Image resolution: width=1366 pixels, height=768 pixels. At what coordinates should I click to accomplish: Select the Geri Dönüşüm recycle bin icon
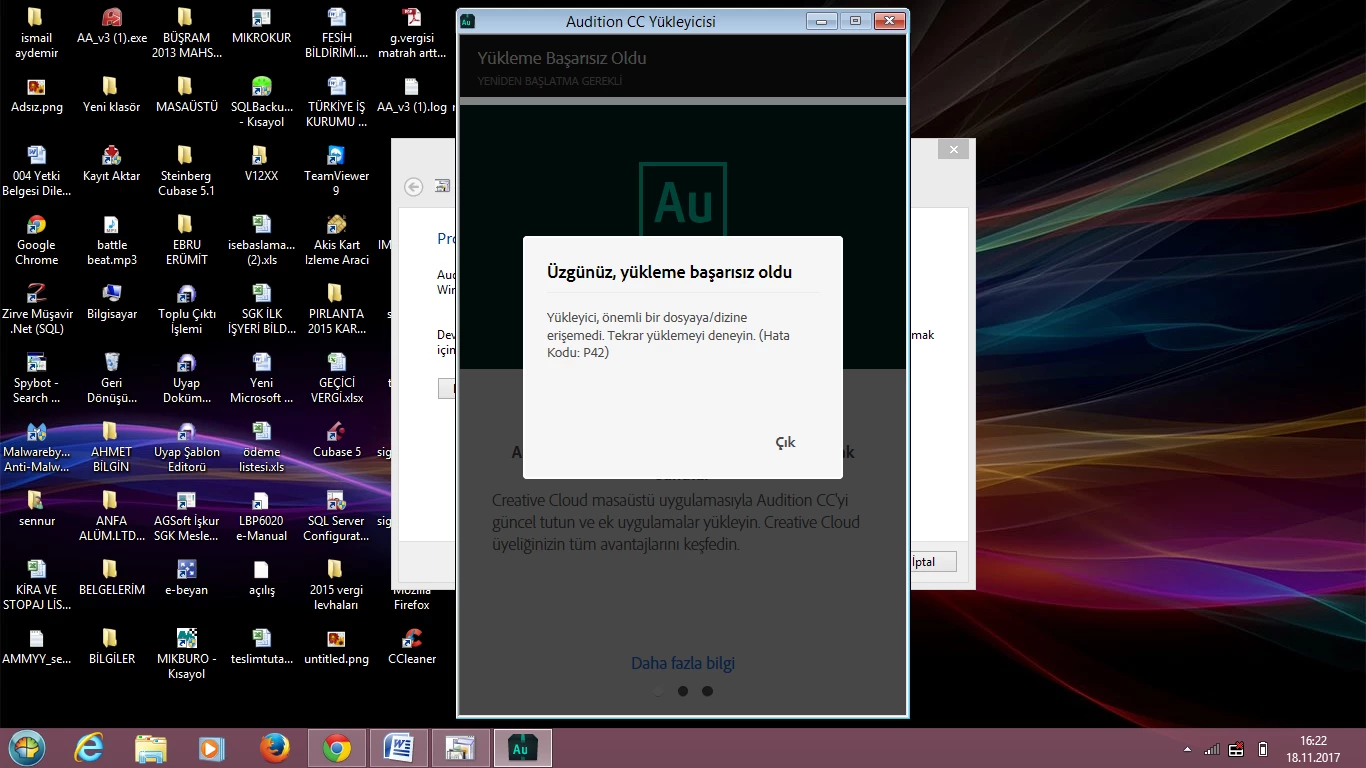(112, 378)
